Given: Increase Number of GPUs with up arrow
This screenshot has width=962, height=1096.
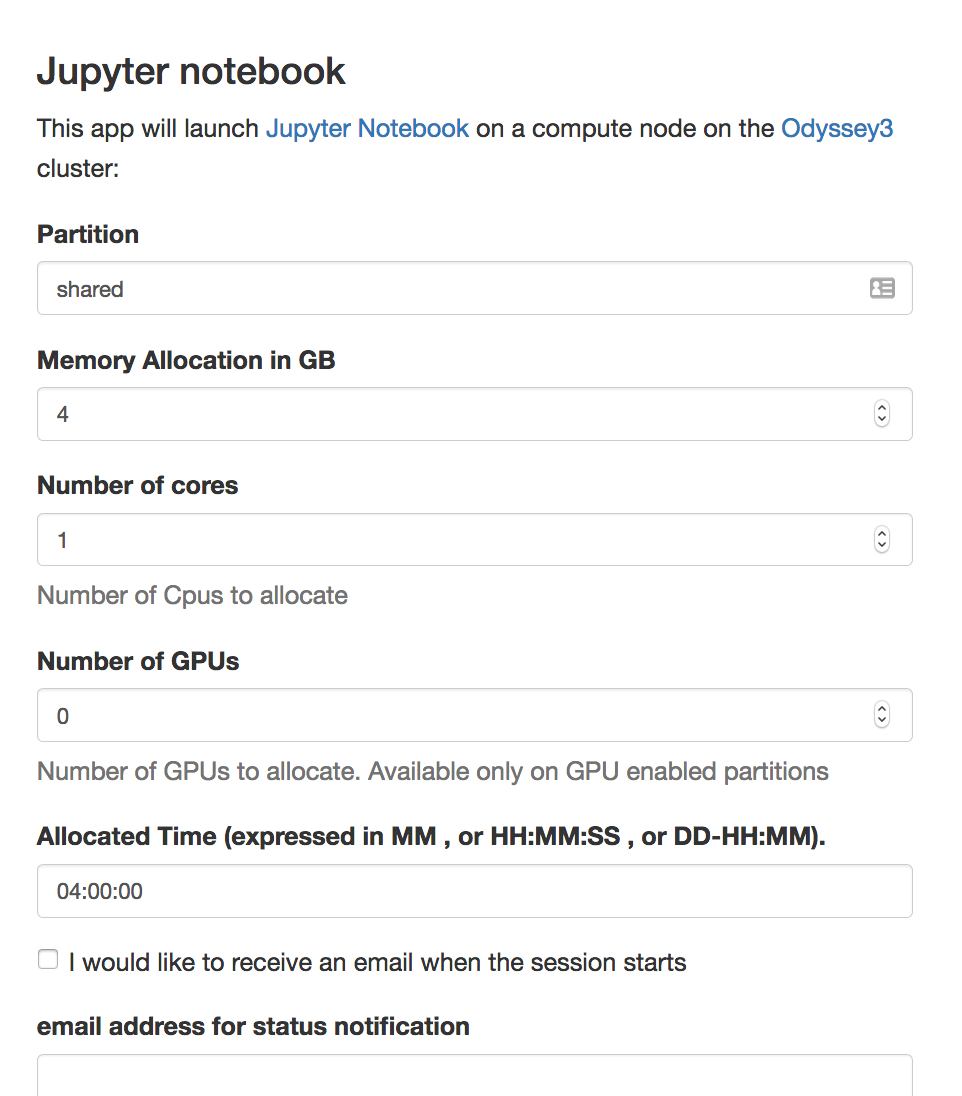Looking at the screenshot, I should pos(882,709).
